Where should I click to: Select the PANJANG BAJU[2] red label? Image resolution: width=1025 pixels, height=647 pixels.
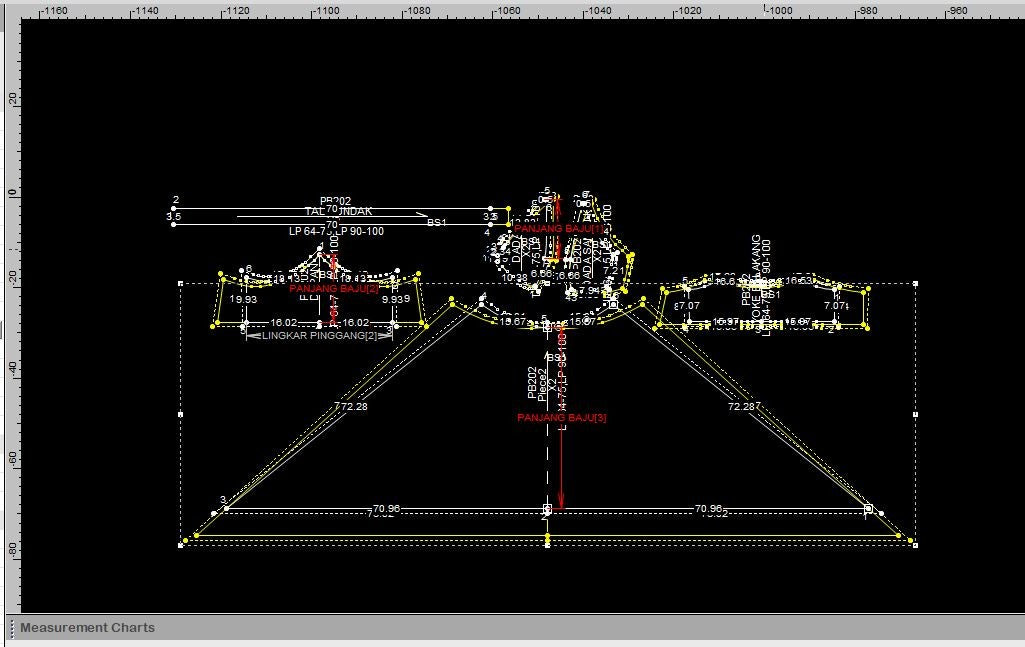click(x=334, y=289)
